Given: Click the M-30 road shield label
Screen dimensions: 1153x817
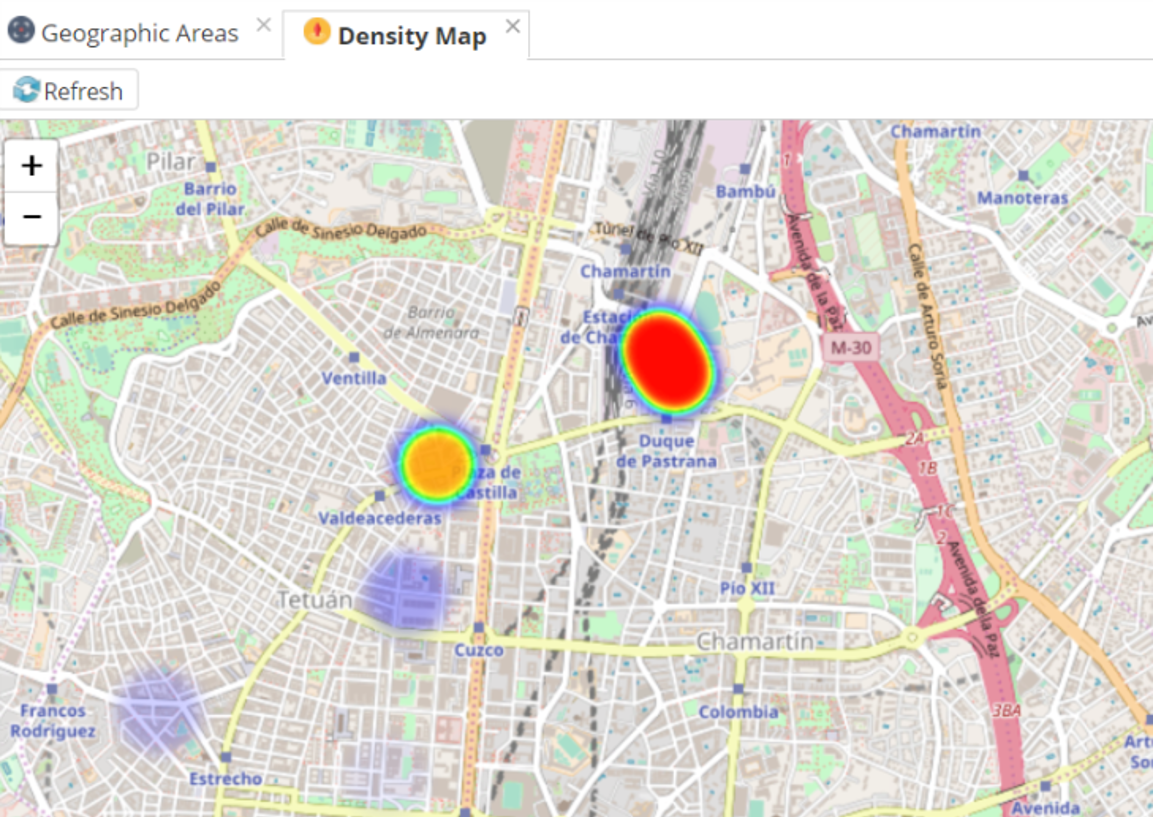Looking at the screenshot, I should [x=848, y=347].
